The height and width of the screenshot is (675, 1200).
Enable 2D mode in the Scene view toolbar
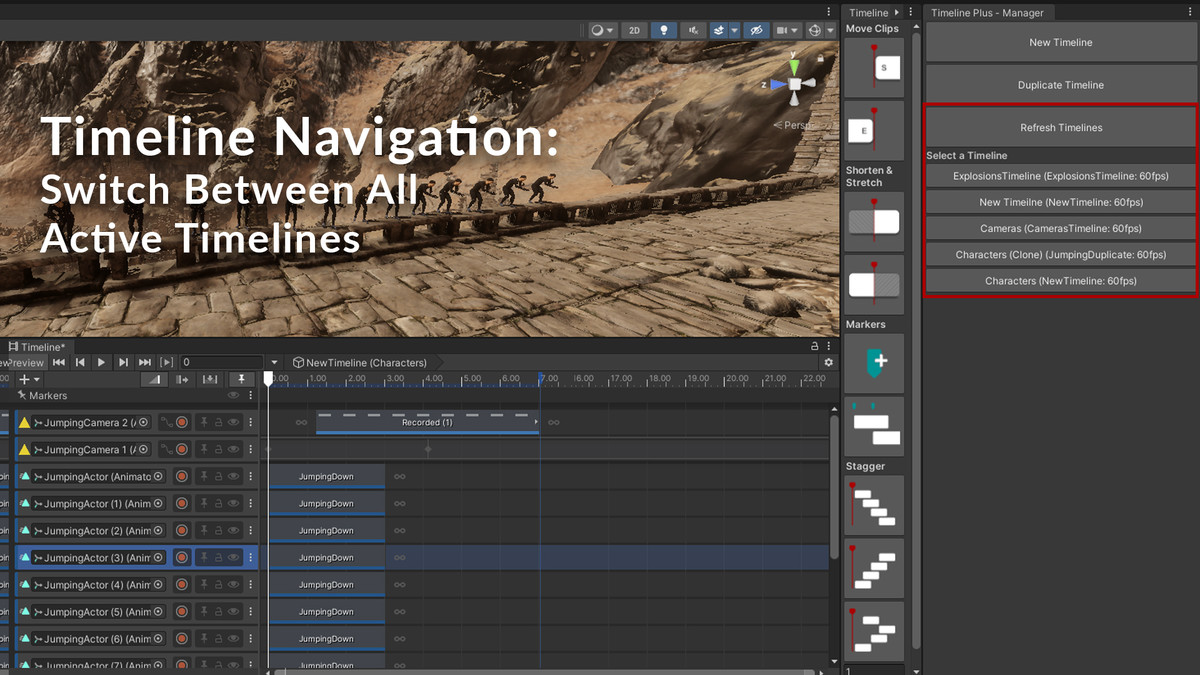coord(633,30)
